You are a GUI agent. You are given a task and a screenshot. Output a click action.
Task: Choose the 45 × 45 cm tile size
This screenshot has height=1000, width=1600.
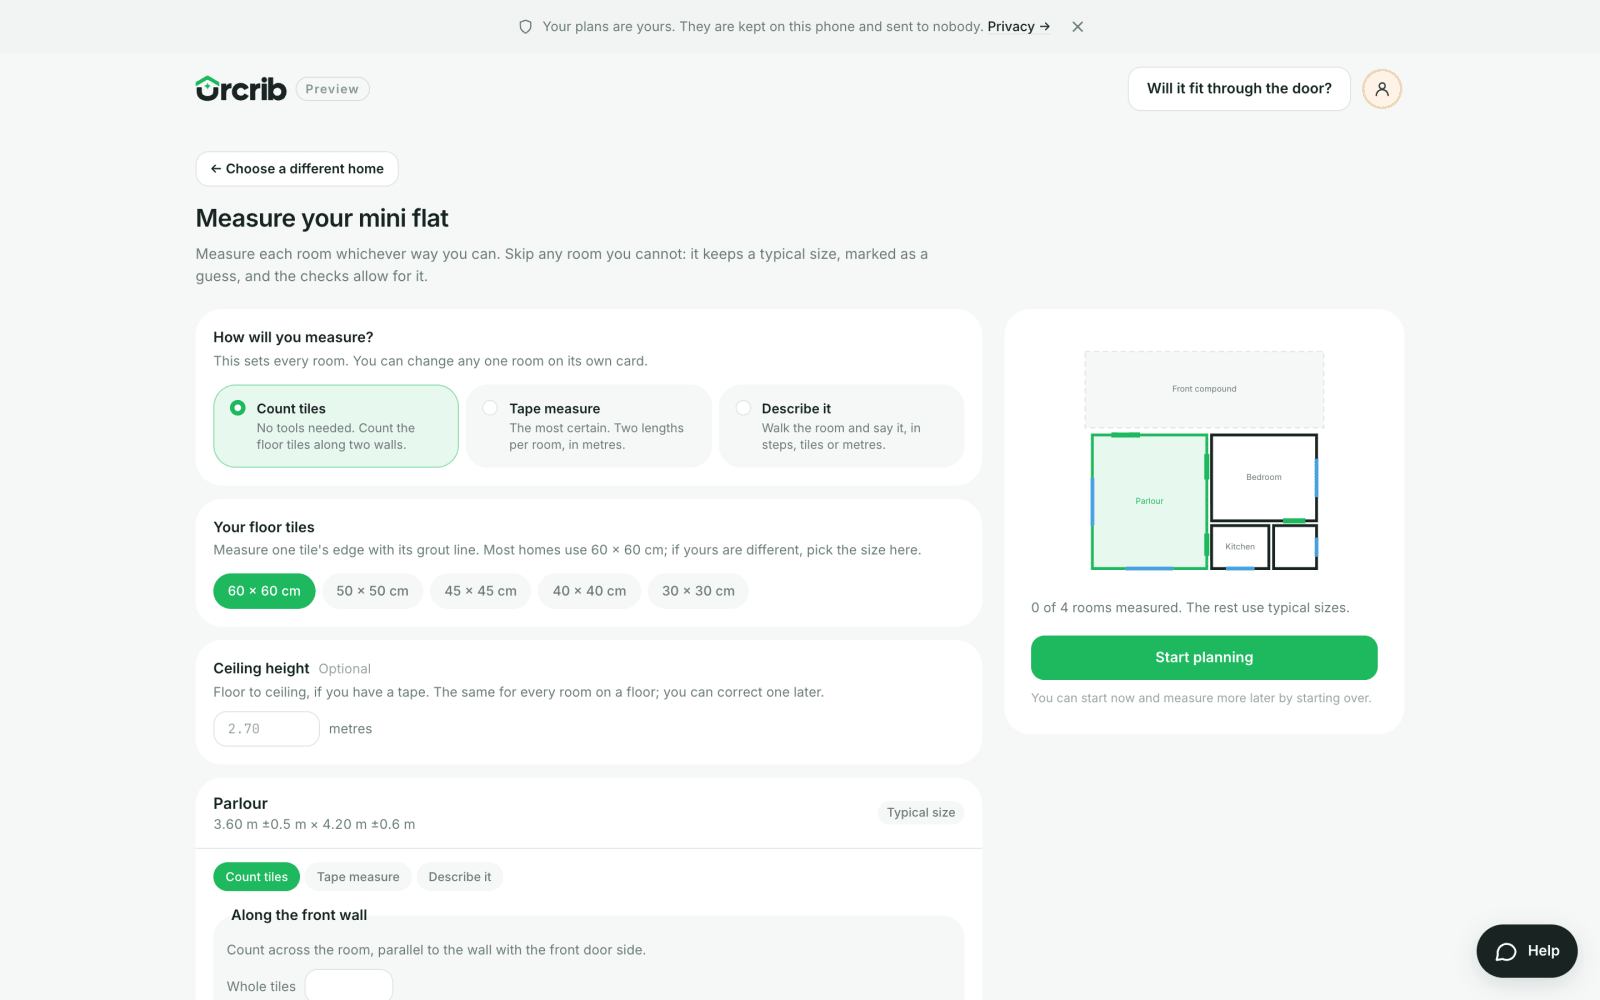click(x=481, y=591)
